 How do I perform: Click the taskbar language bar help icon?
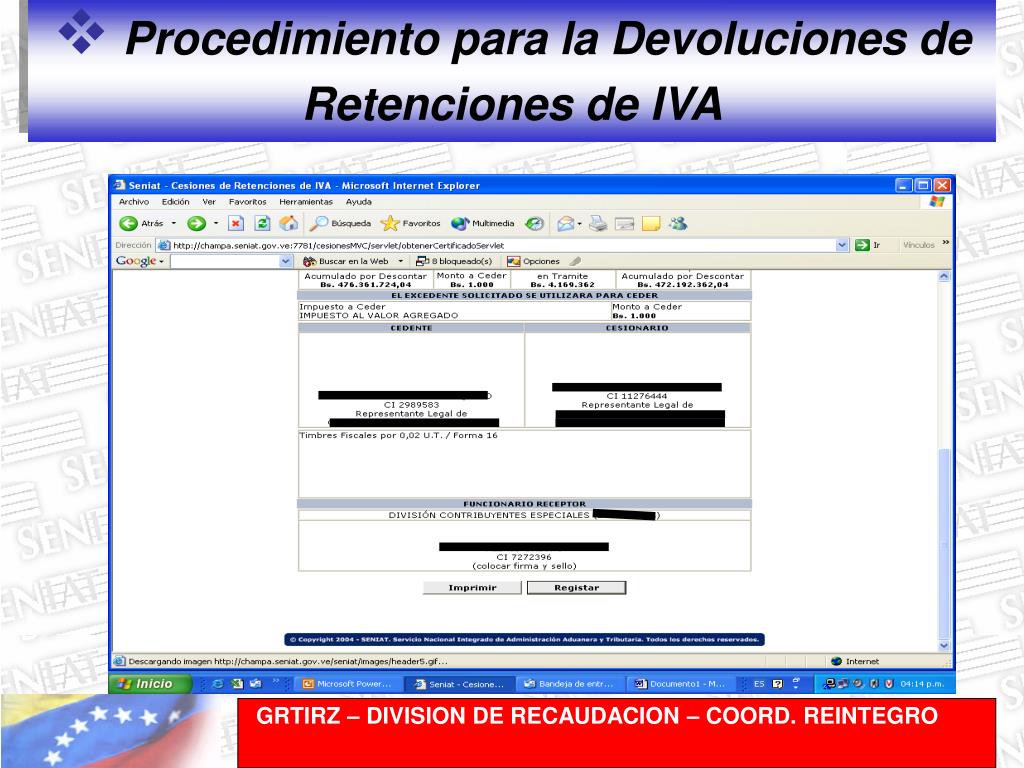(777, 684)
